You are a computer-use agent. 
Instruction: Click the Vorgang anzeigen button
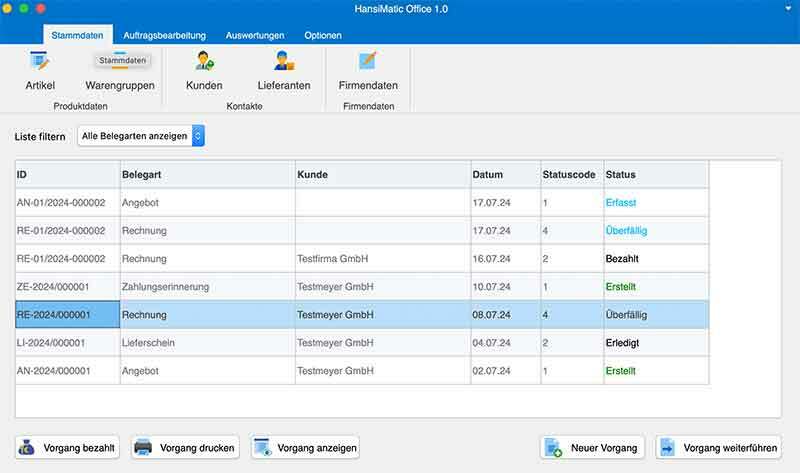coord(305,447)
